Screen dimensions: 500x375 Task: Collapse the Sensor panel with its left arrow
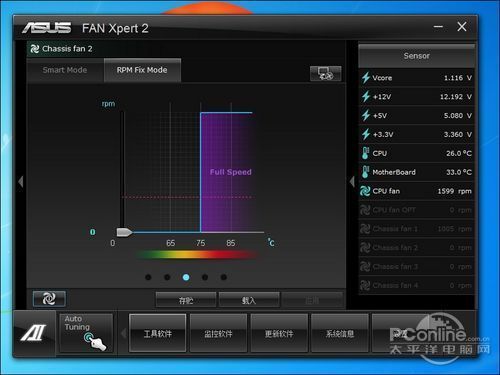[x=352, y=182]
